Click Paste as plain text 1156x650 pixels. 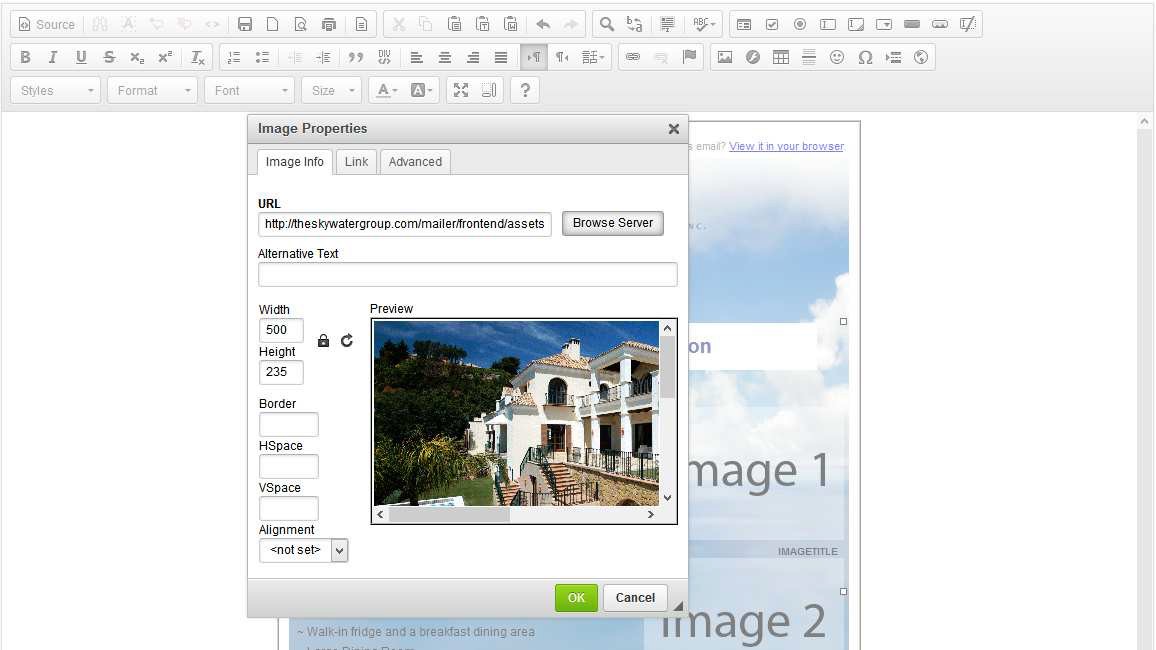tap(482, 24)
